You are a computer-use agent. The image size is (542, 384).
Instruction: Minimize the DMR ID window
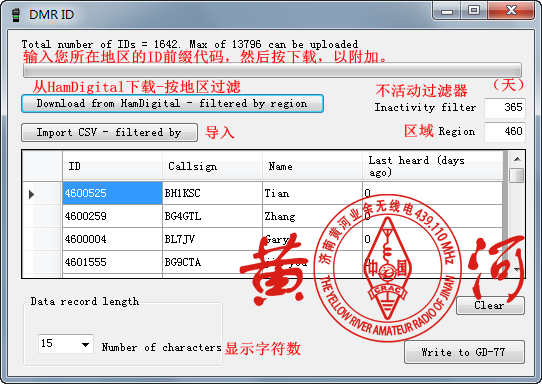[447, 11]
